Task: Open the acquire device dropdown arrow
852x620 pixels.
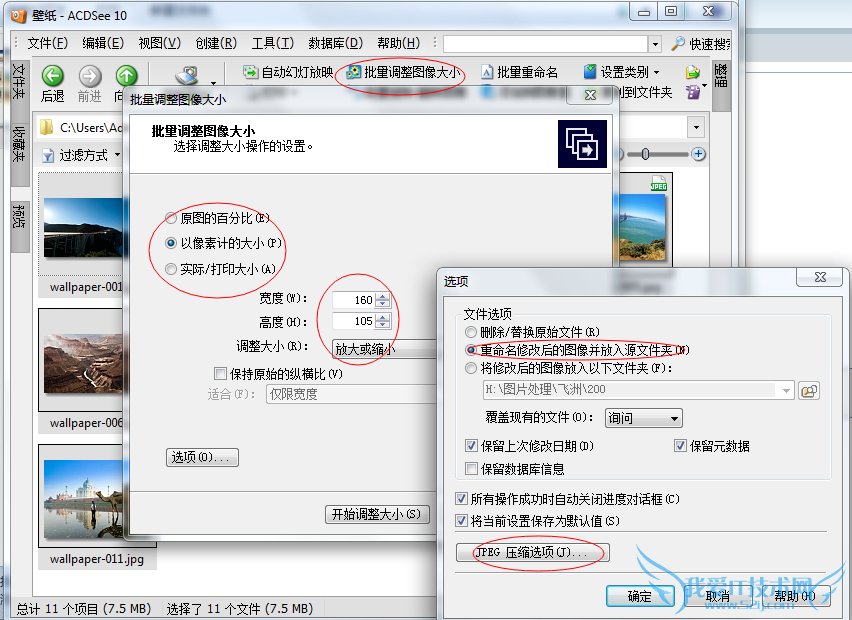Action: coord(214,83)
